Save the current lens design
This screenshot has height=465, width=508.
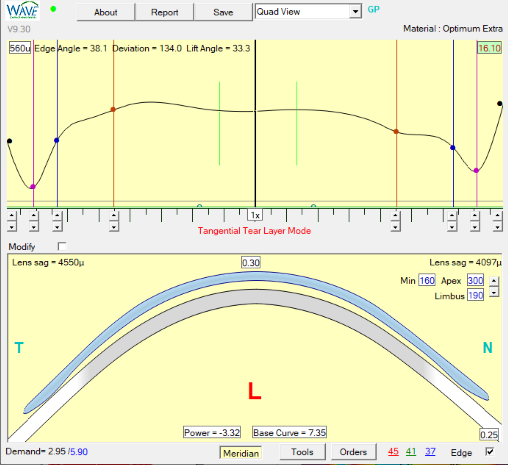click(x=223, y=12)
